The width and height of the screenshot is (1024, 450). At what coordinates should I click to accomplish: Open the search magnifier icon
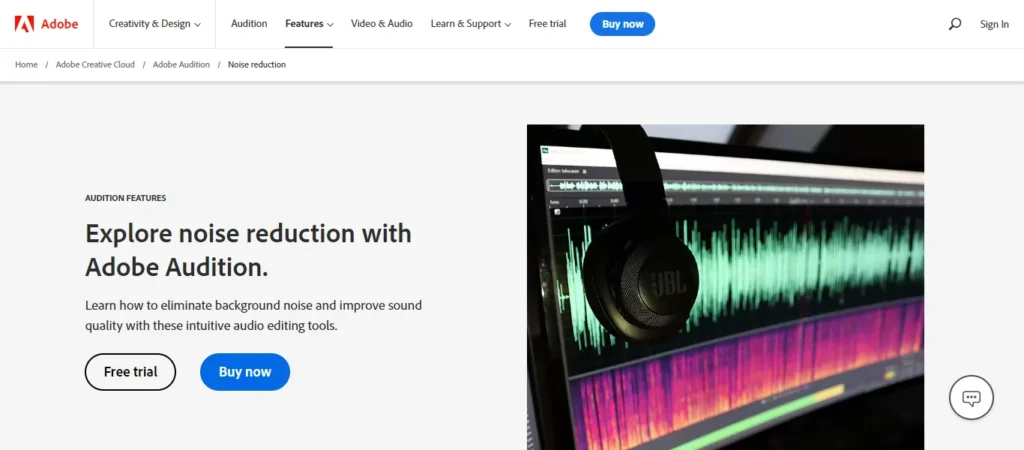[955, 24]
